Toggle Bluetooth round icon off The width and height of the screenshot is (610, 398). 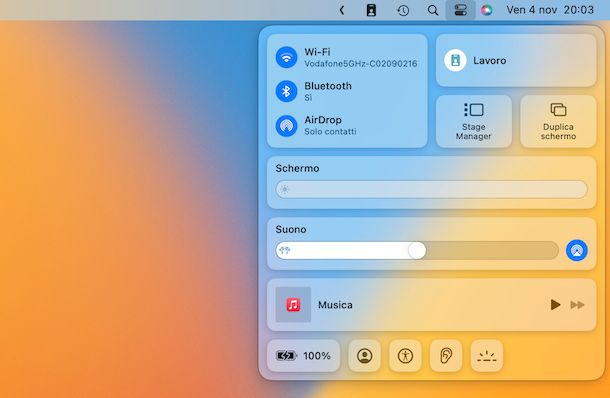click(286, 91)
